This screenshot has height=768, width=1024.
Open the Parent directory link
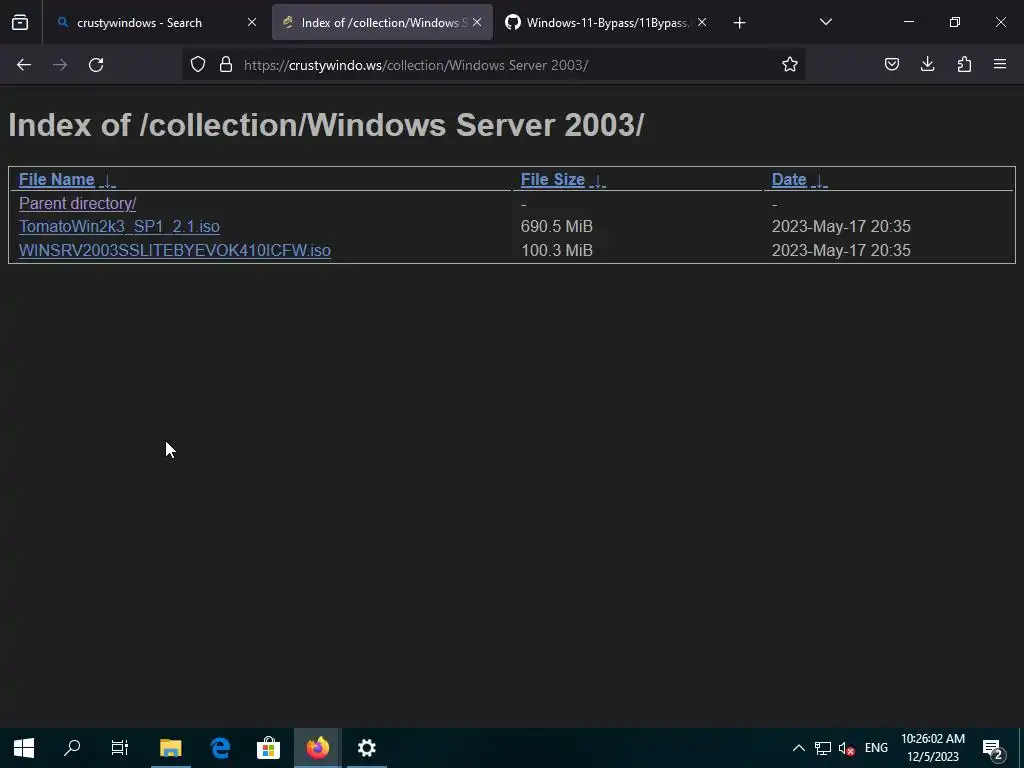pos(77,204)
